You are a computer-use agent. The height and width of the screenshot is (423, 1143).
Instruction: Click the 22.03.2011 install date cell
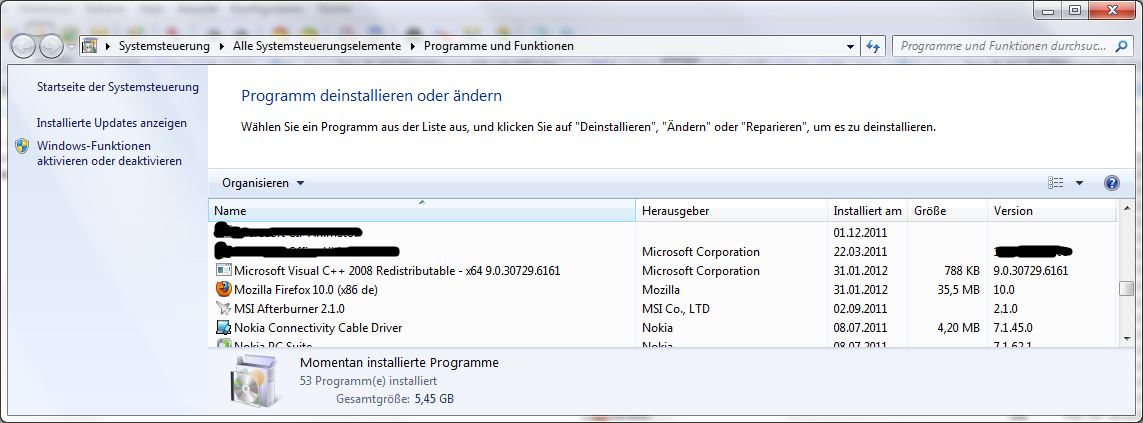click(860, 252)
